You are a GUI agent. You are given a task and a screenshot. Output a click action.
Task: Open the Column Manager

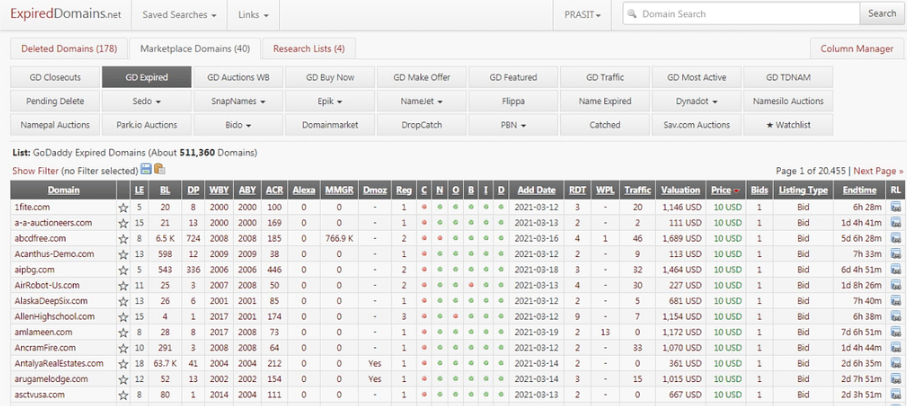tap(857, 49)
